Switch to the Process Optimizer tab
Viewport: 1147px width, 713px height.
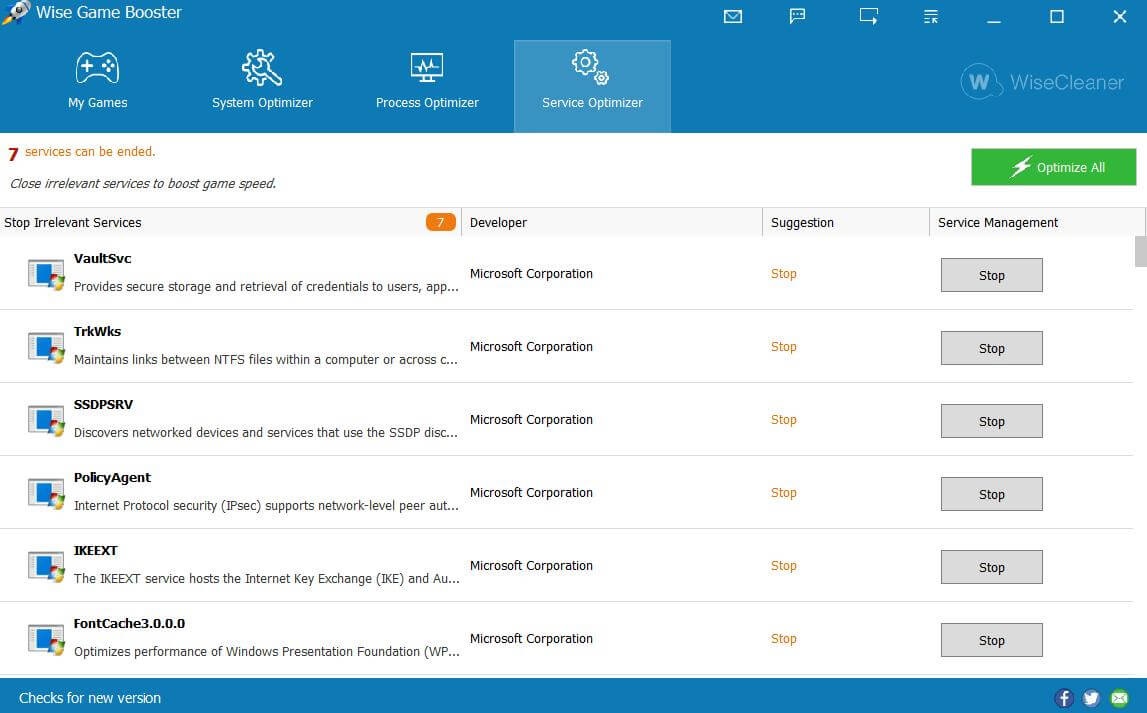click(x=427, y=86)
